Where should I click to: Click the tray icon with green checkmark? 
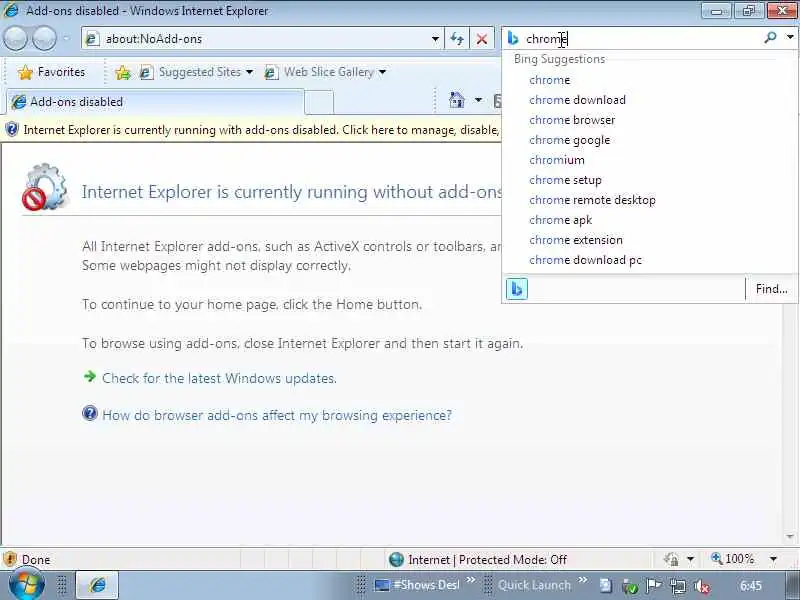click(x=630, y=587)
